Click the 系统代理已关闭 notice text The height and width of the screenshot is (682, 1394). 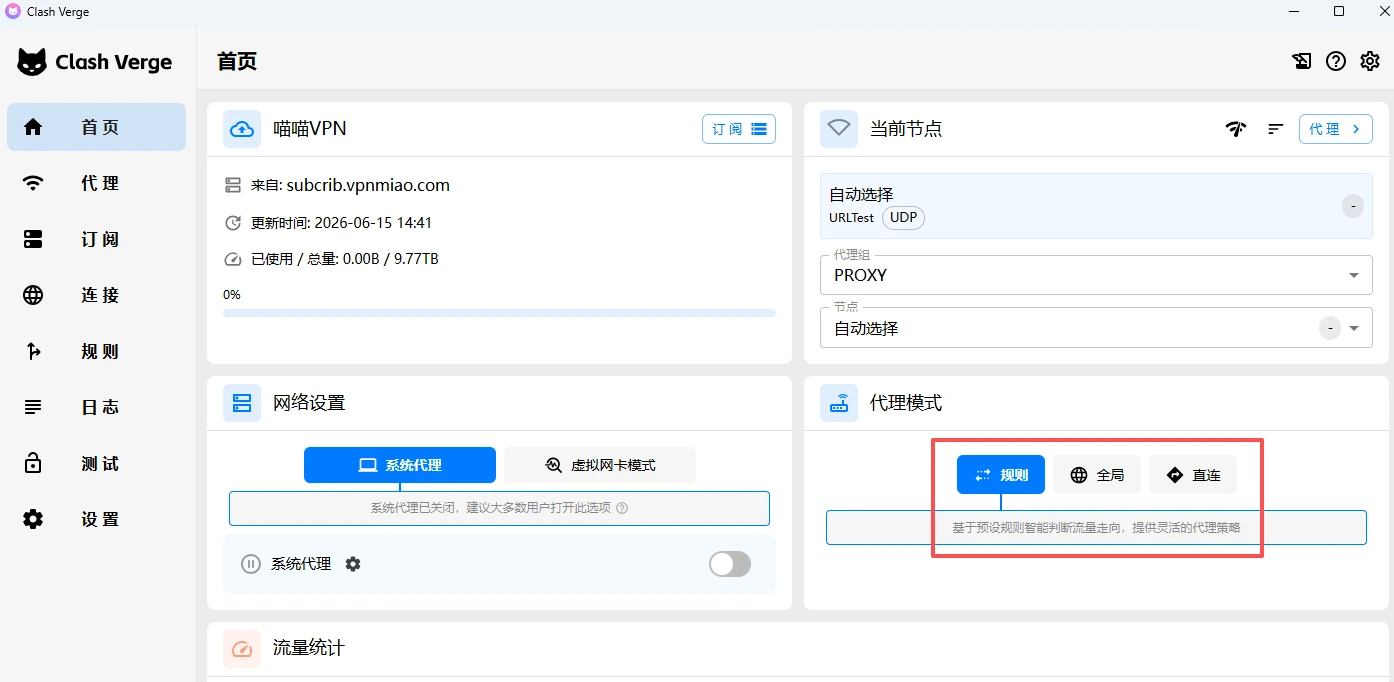(x=491, y=508)
